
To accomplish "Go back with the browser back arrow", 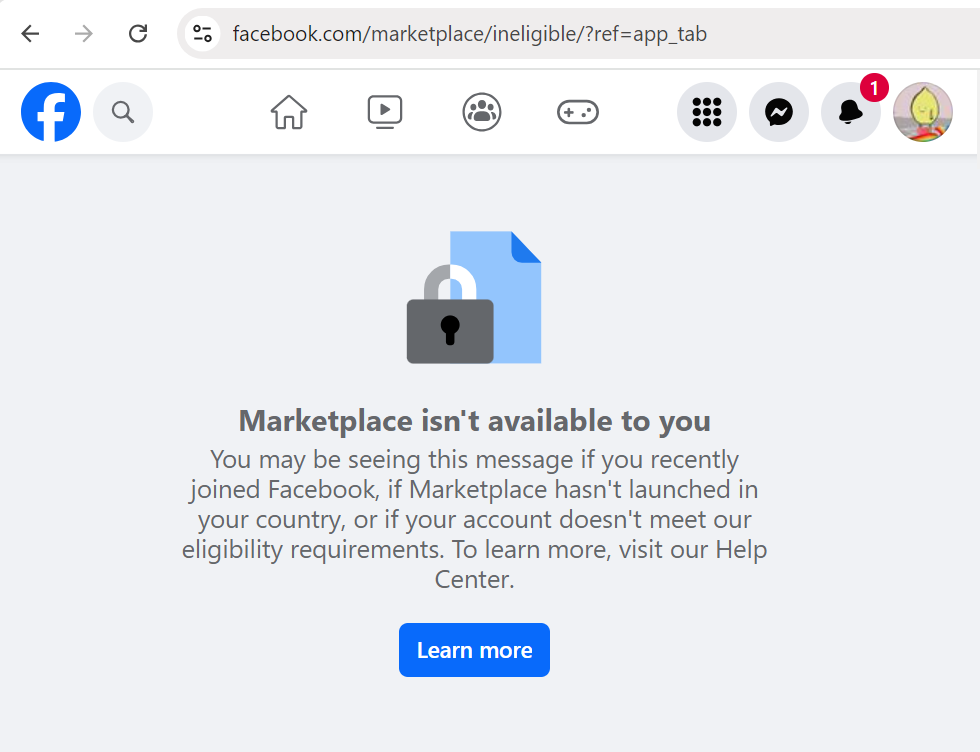I will point(30,33).
